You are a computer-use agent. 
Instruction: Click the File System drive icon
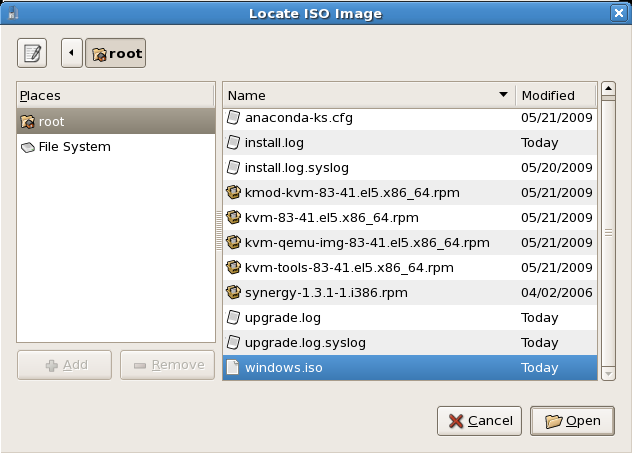[28, 148]
